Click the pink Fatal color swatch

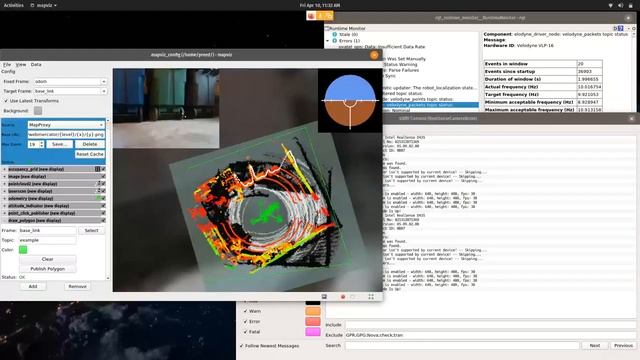(x=313, y=332)
